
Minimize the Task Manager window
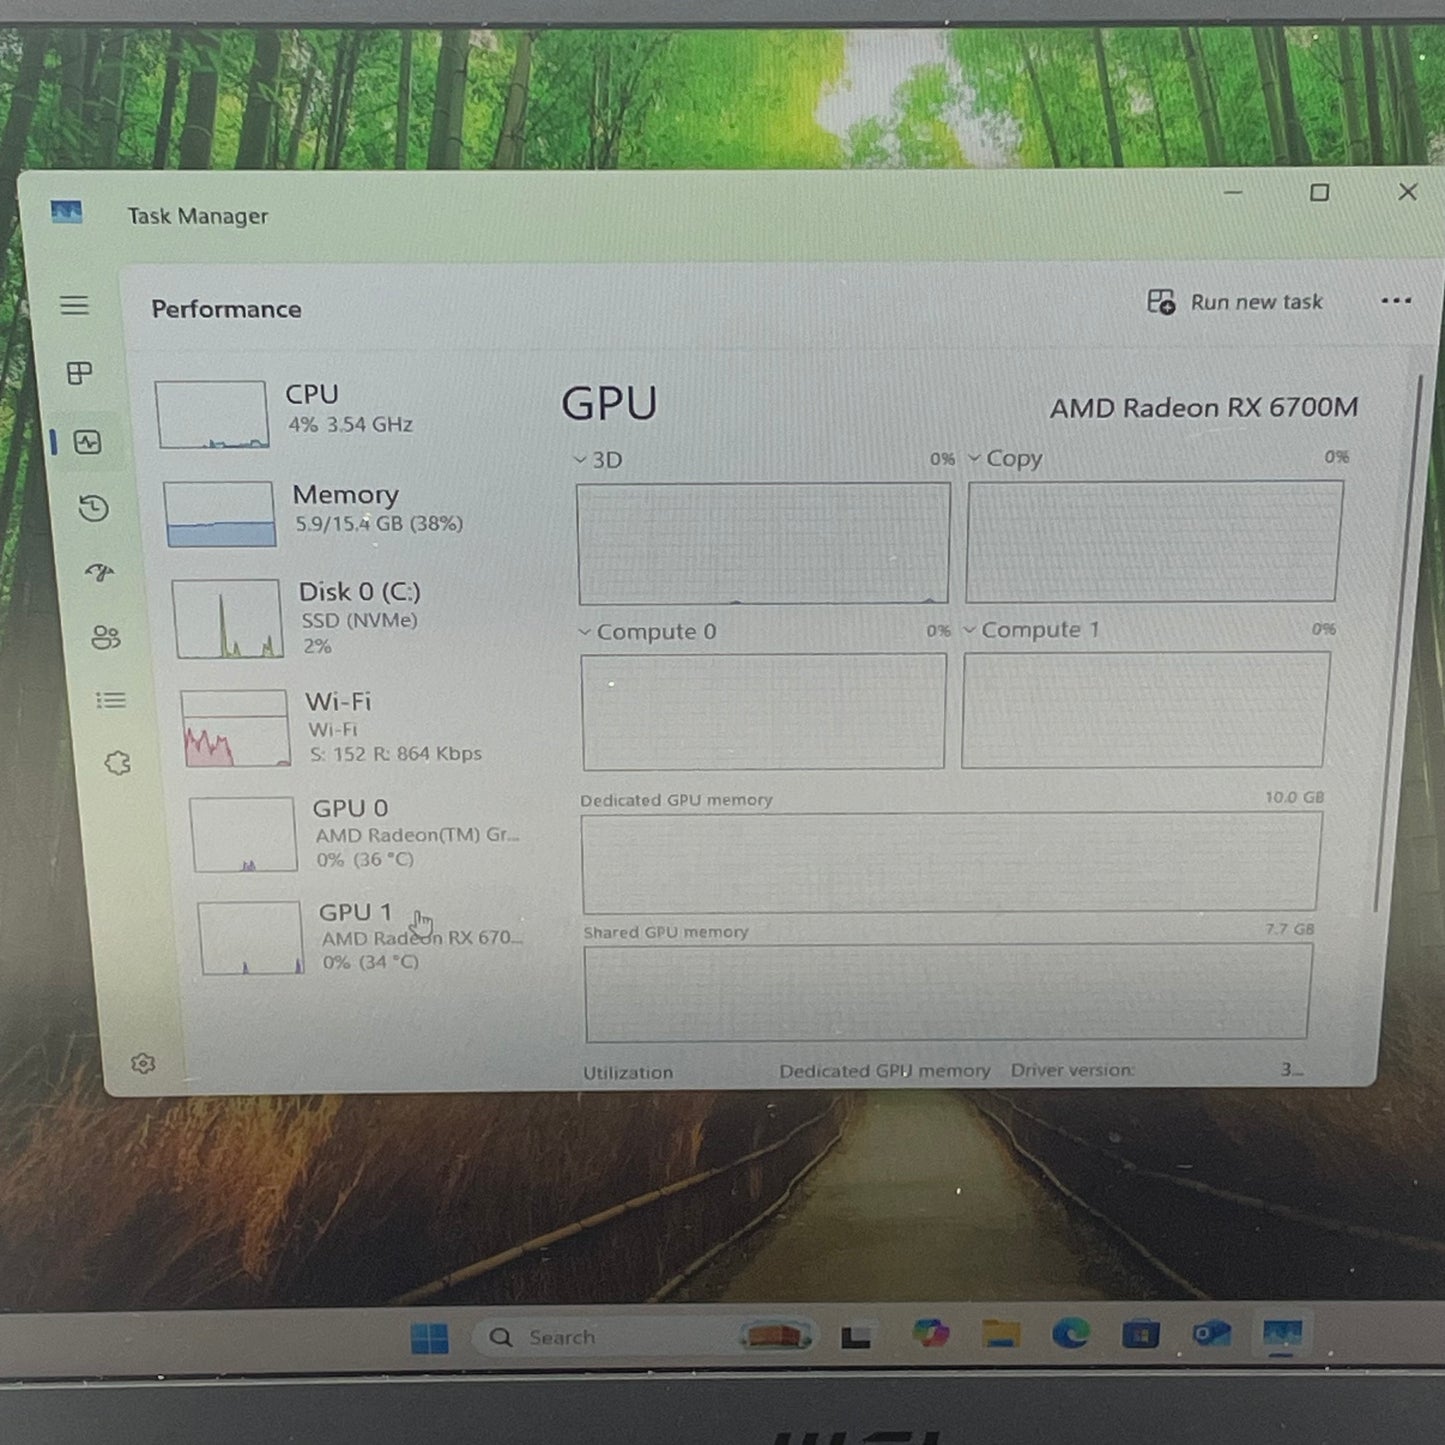(x=1233, y=192)
